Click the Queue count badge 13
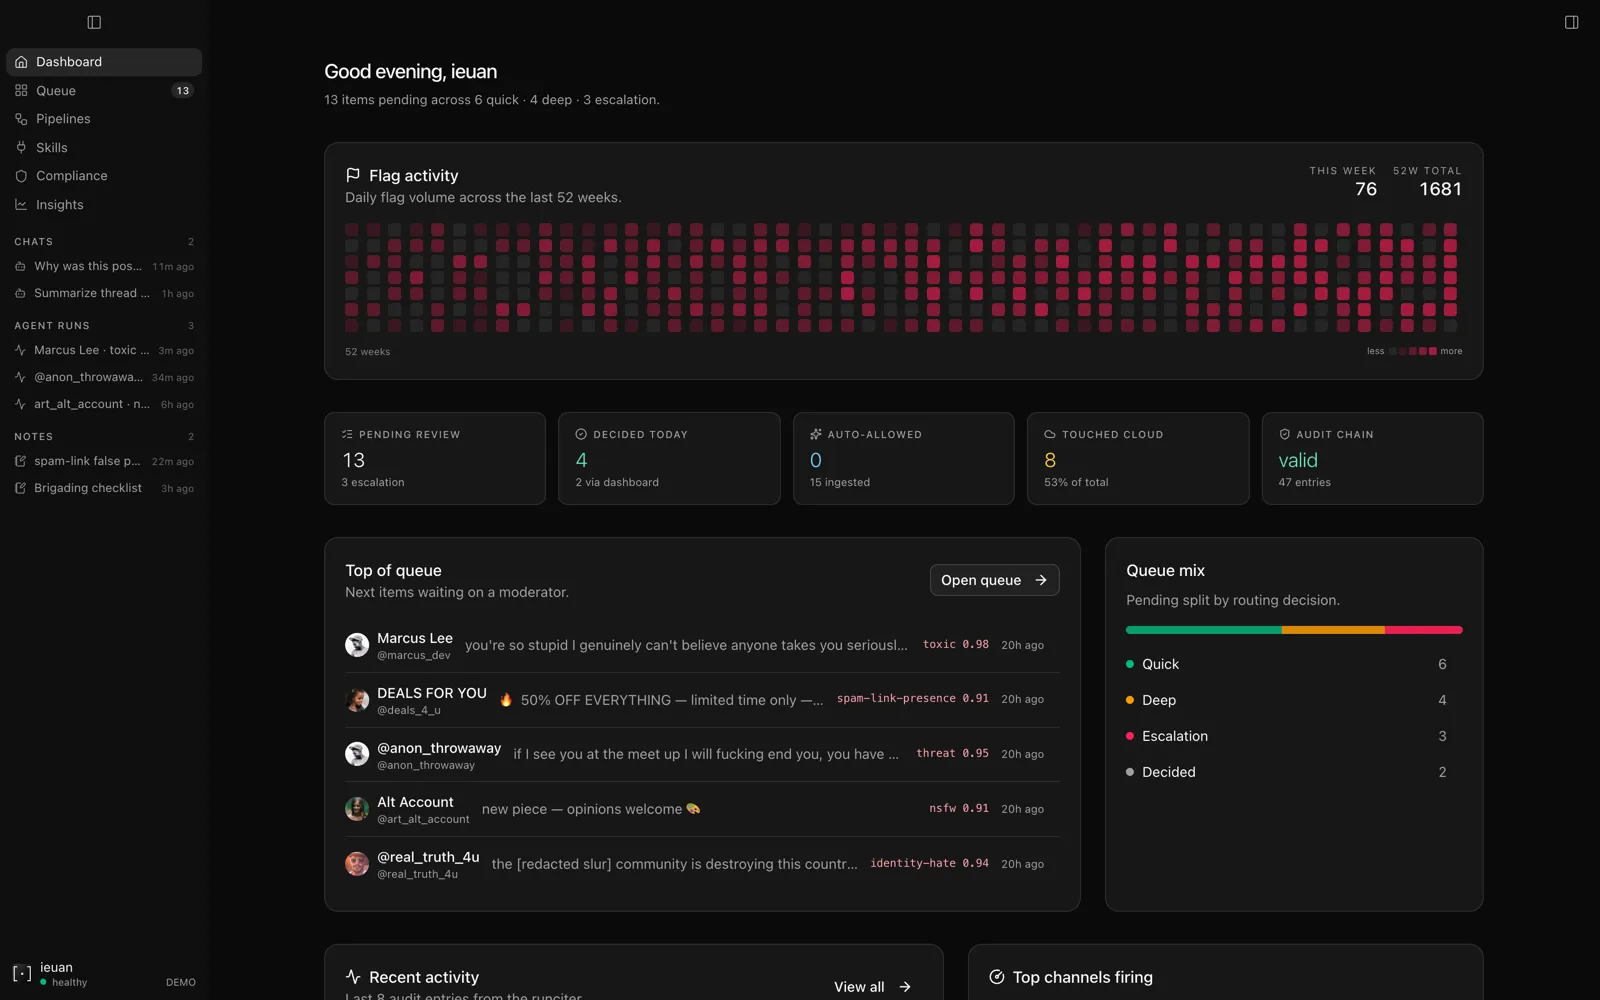 [182, 91]
